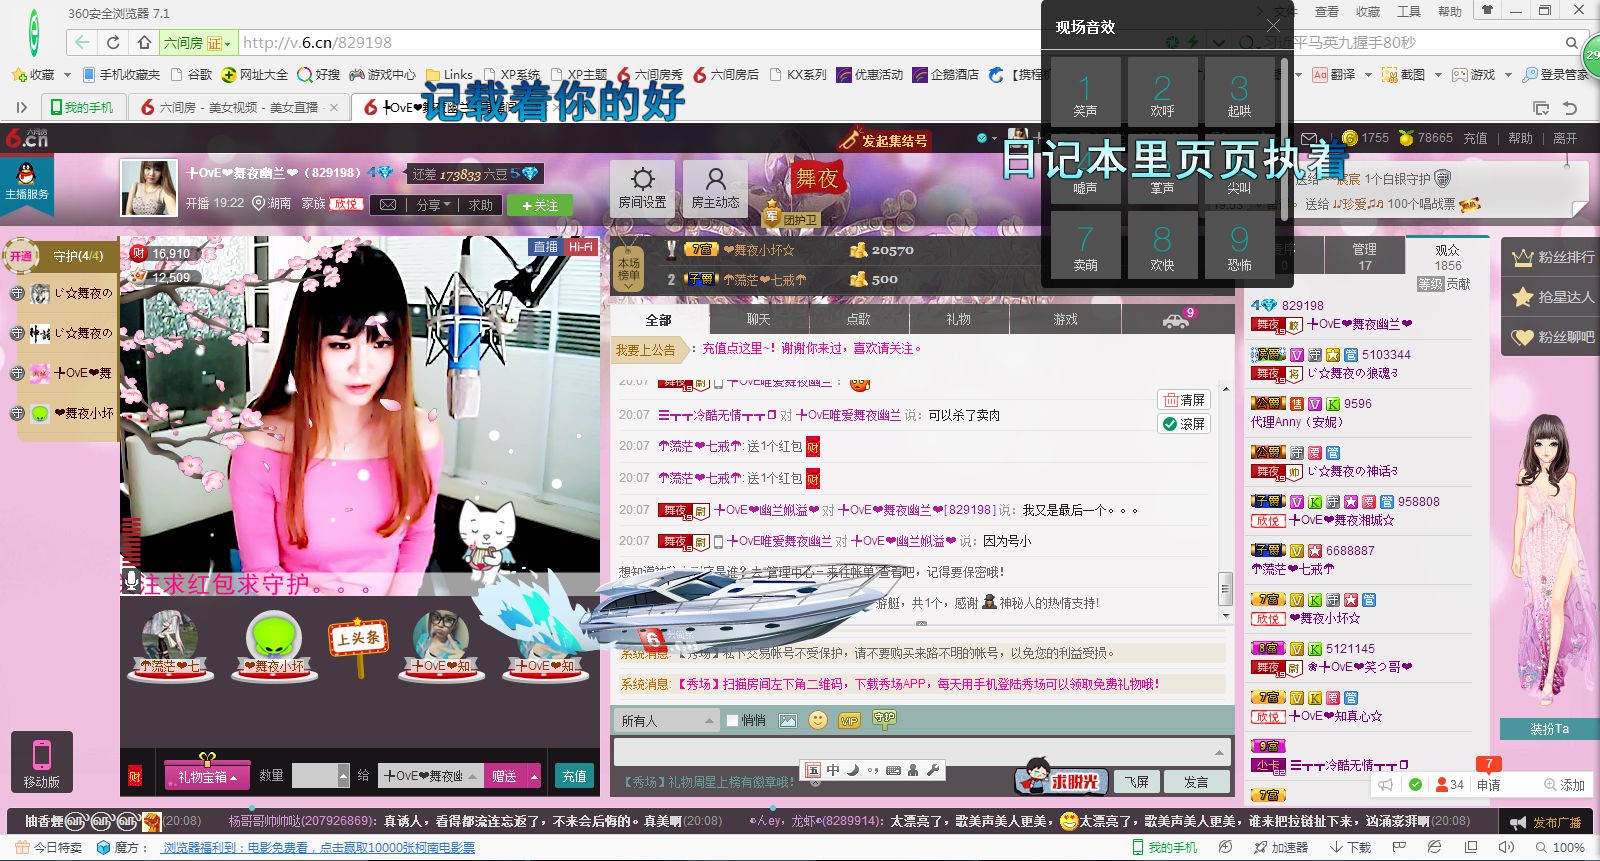Image resolution: width=1600 pixels, height=861 pixels.
Task: Click the 发言 send message button
Action: [x=1196, y=781]
